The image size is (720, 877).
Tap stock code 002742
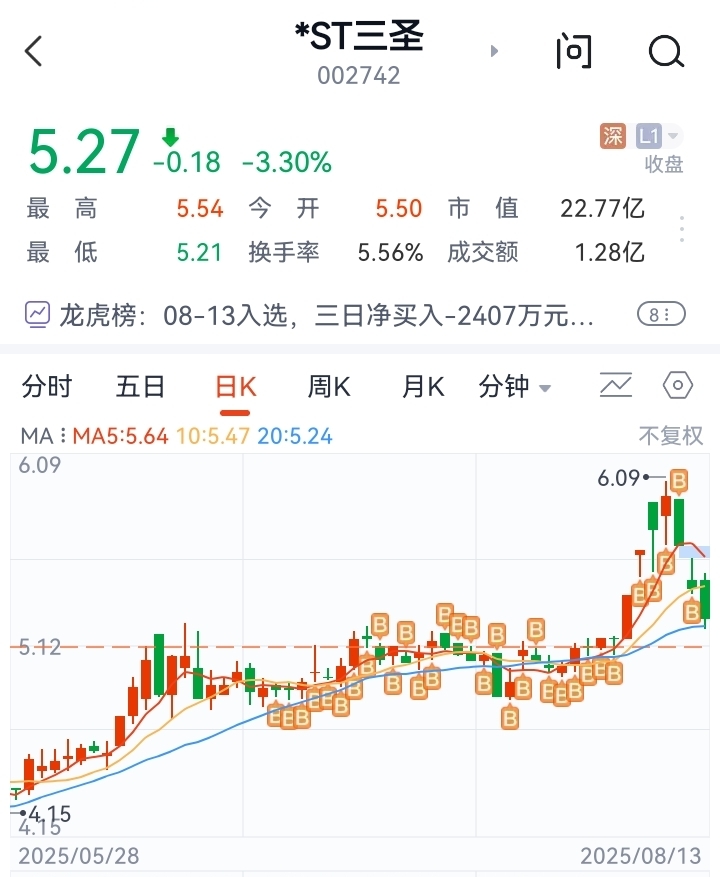[359, 76]
